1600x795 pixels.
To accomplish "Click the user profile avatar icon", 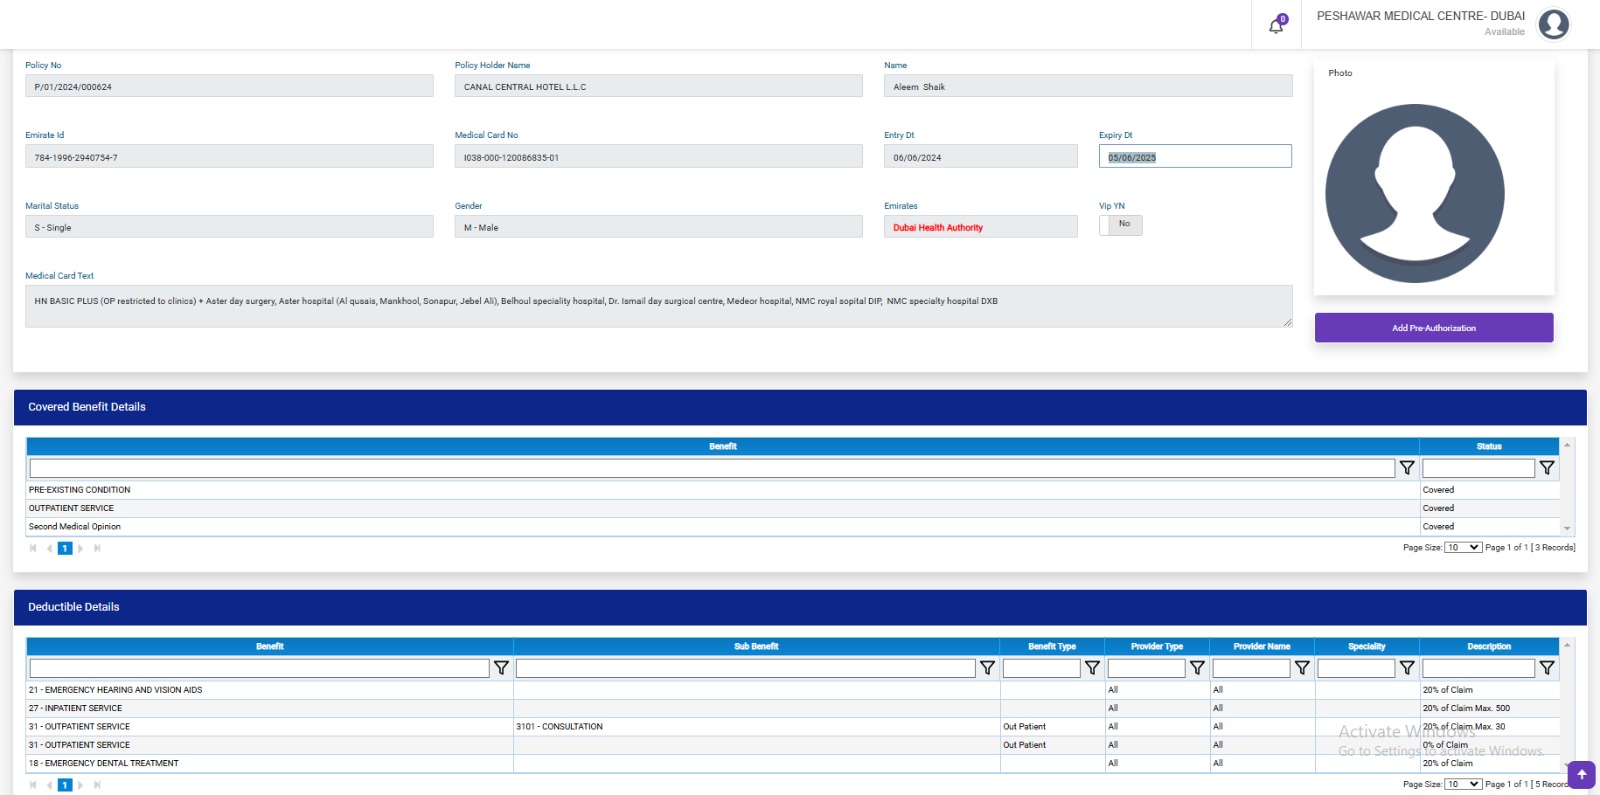I will [1553, 24].
